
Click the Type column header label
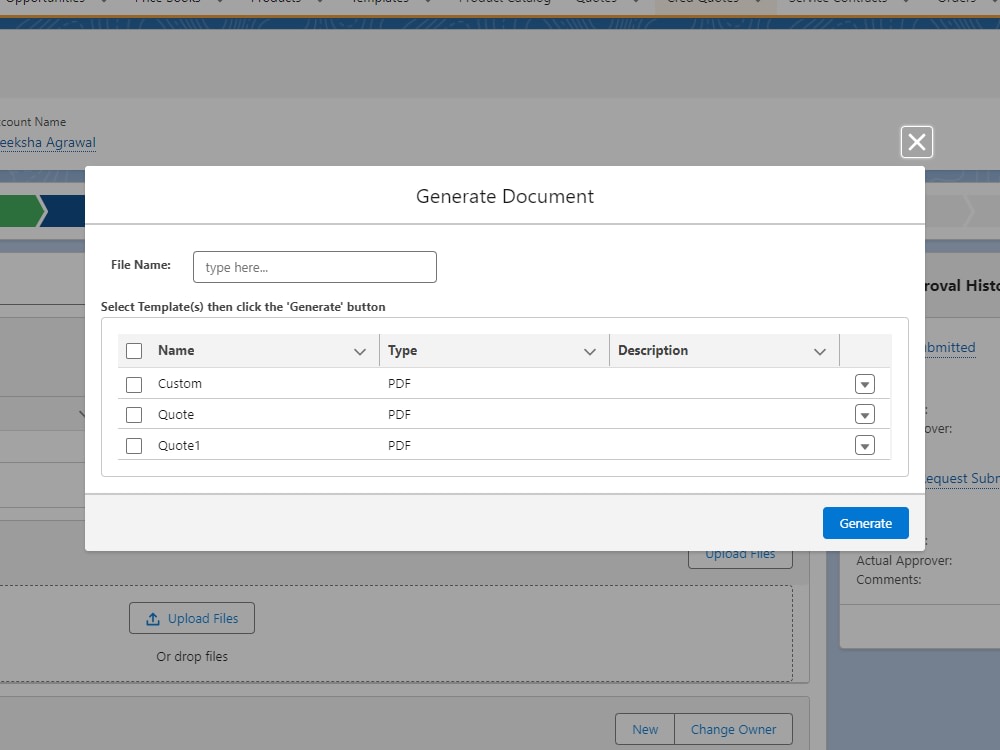tap(402, 350)
